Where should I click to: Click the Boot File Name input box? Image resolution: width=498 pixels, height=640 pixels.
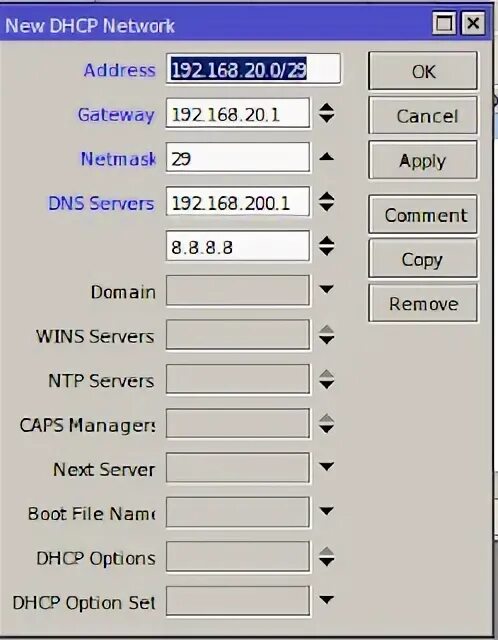tap(238, 513)
